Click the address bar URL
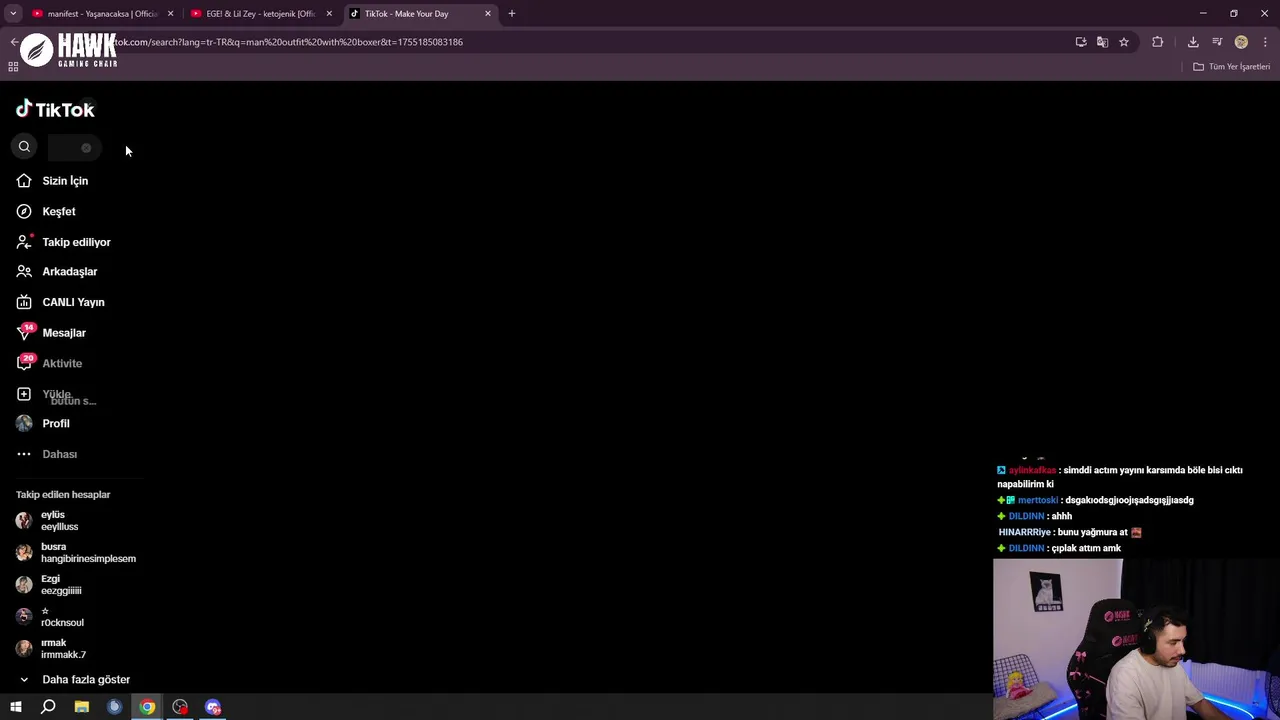Screen dimensions: 1280x720 (x=290, y=42)
